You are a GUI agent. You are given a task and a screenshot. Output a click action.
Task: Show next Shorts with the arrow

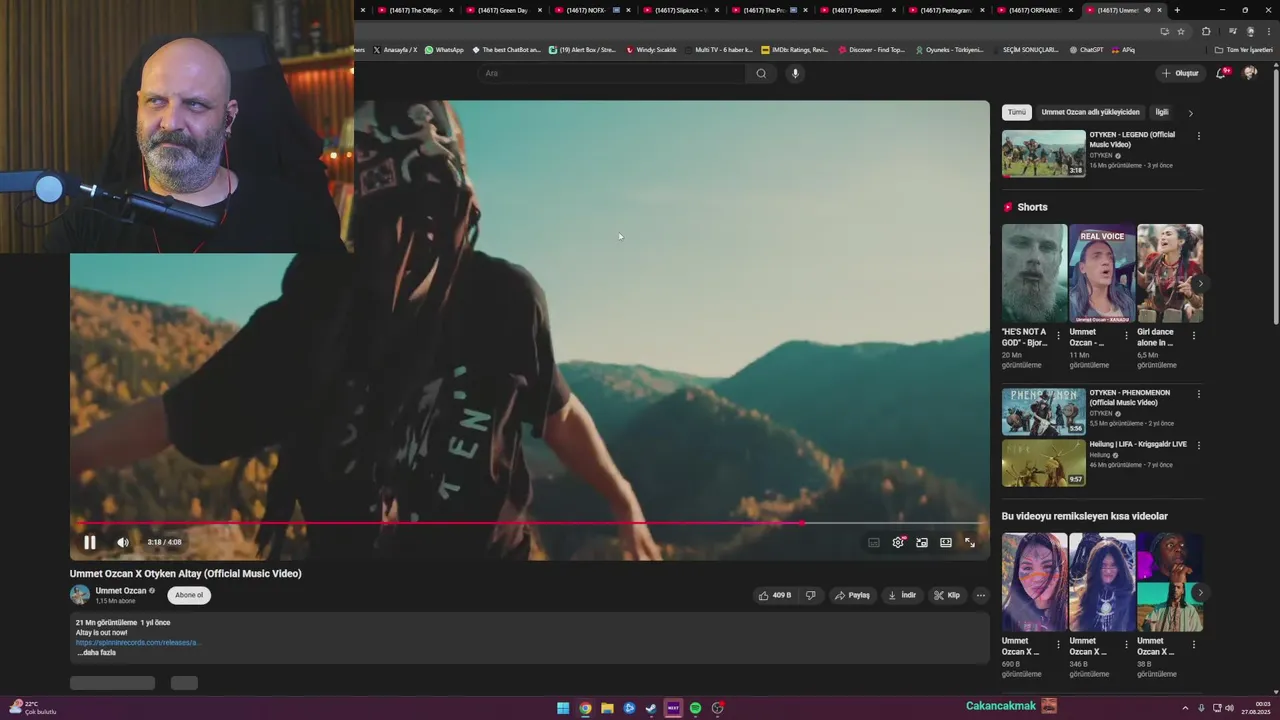1200,284
